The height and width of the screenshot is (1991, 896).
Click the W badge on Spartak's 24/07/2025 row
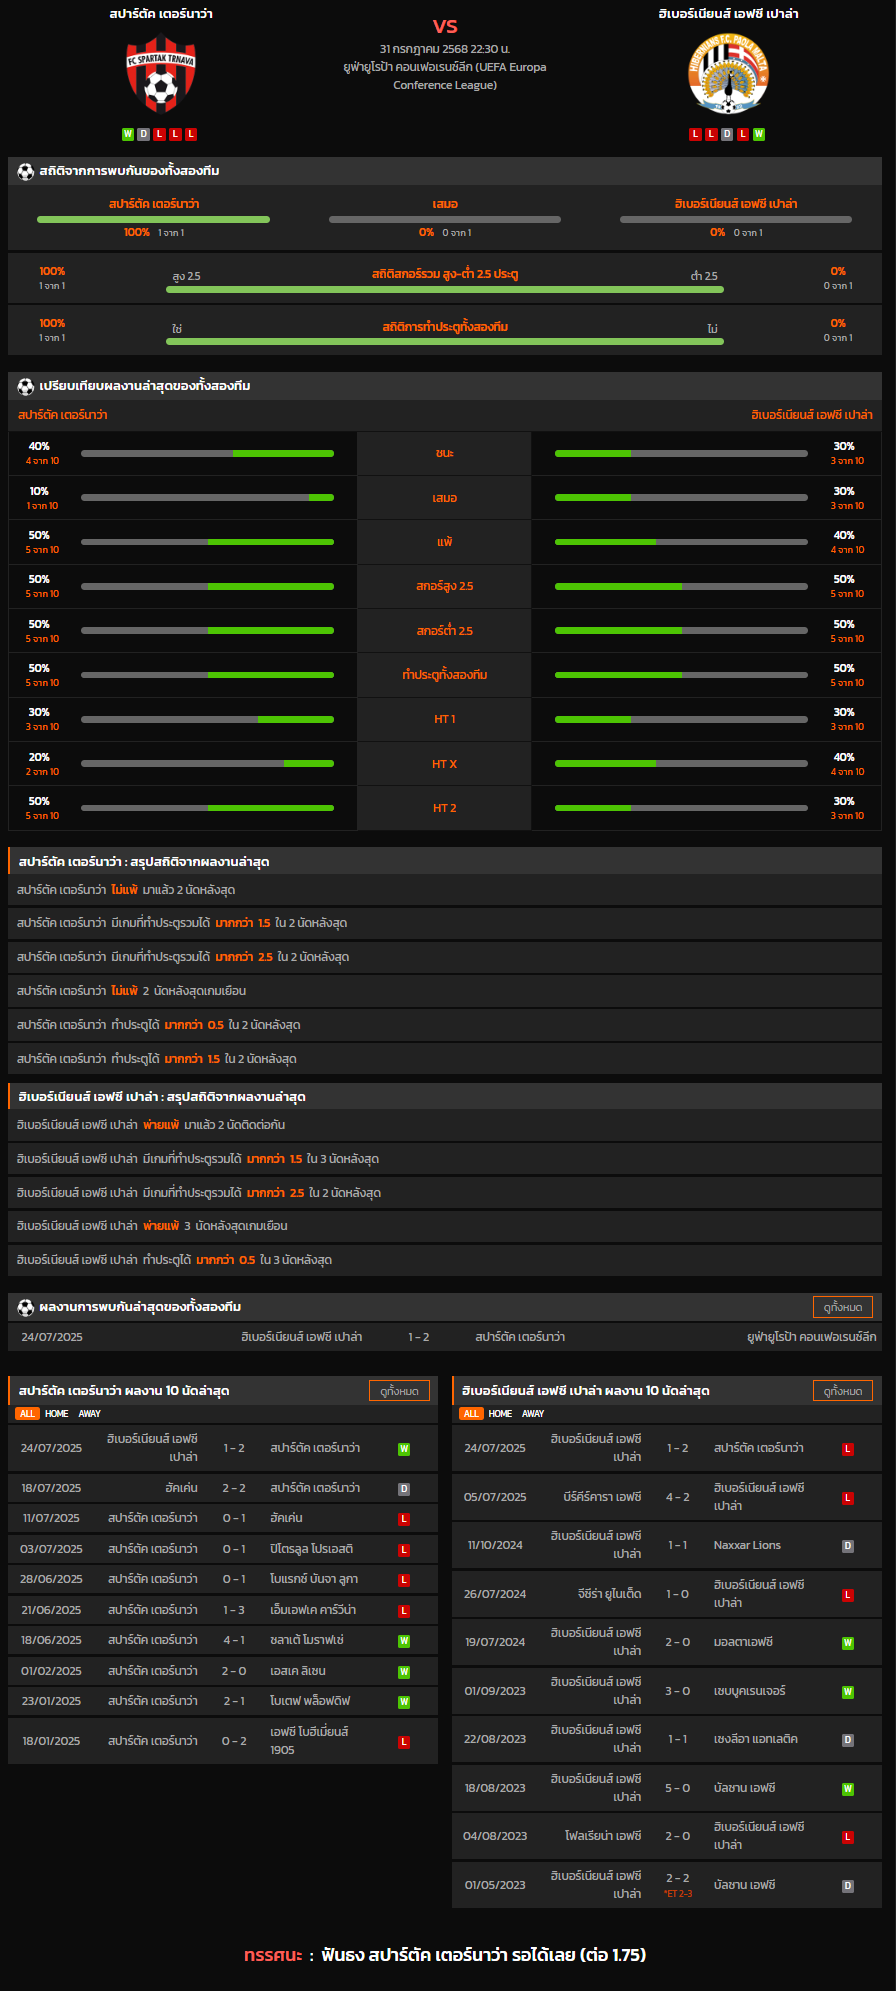pos(404,1449)
